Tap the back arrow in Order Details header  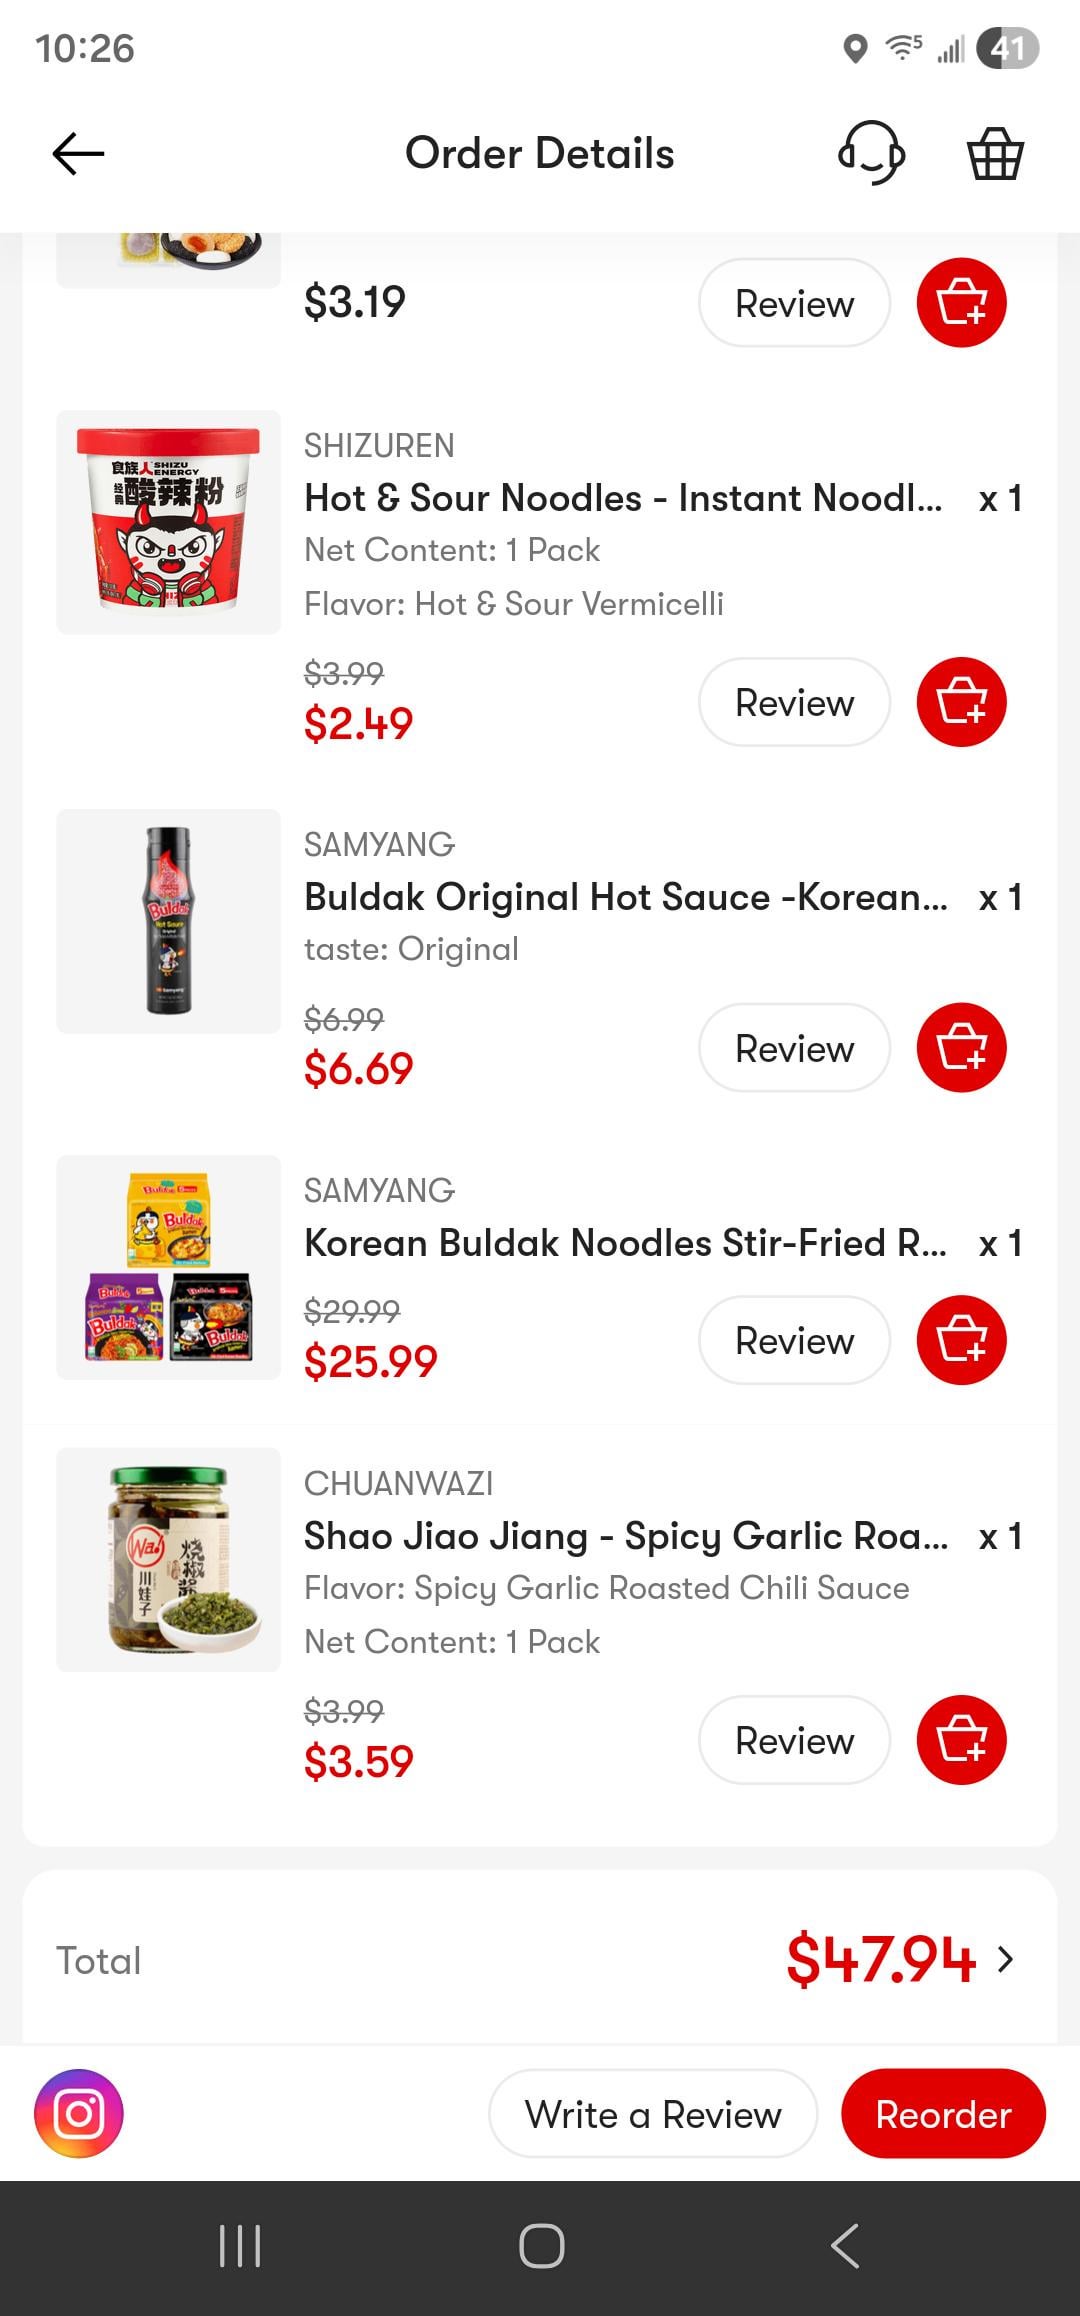coord(78,154)
